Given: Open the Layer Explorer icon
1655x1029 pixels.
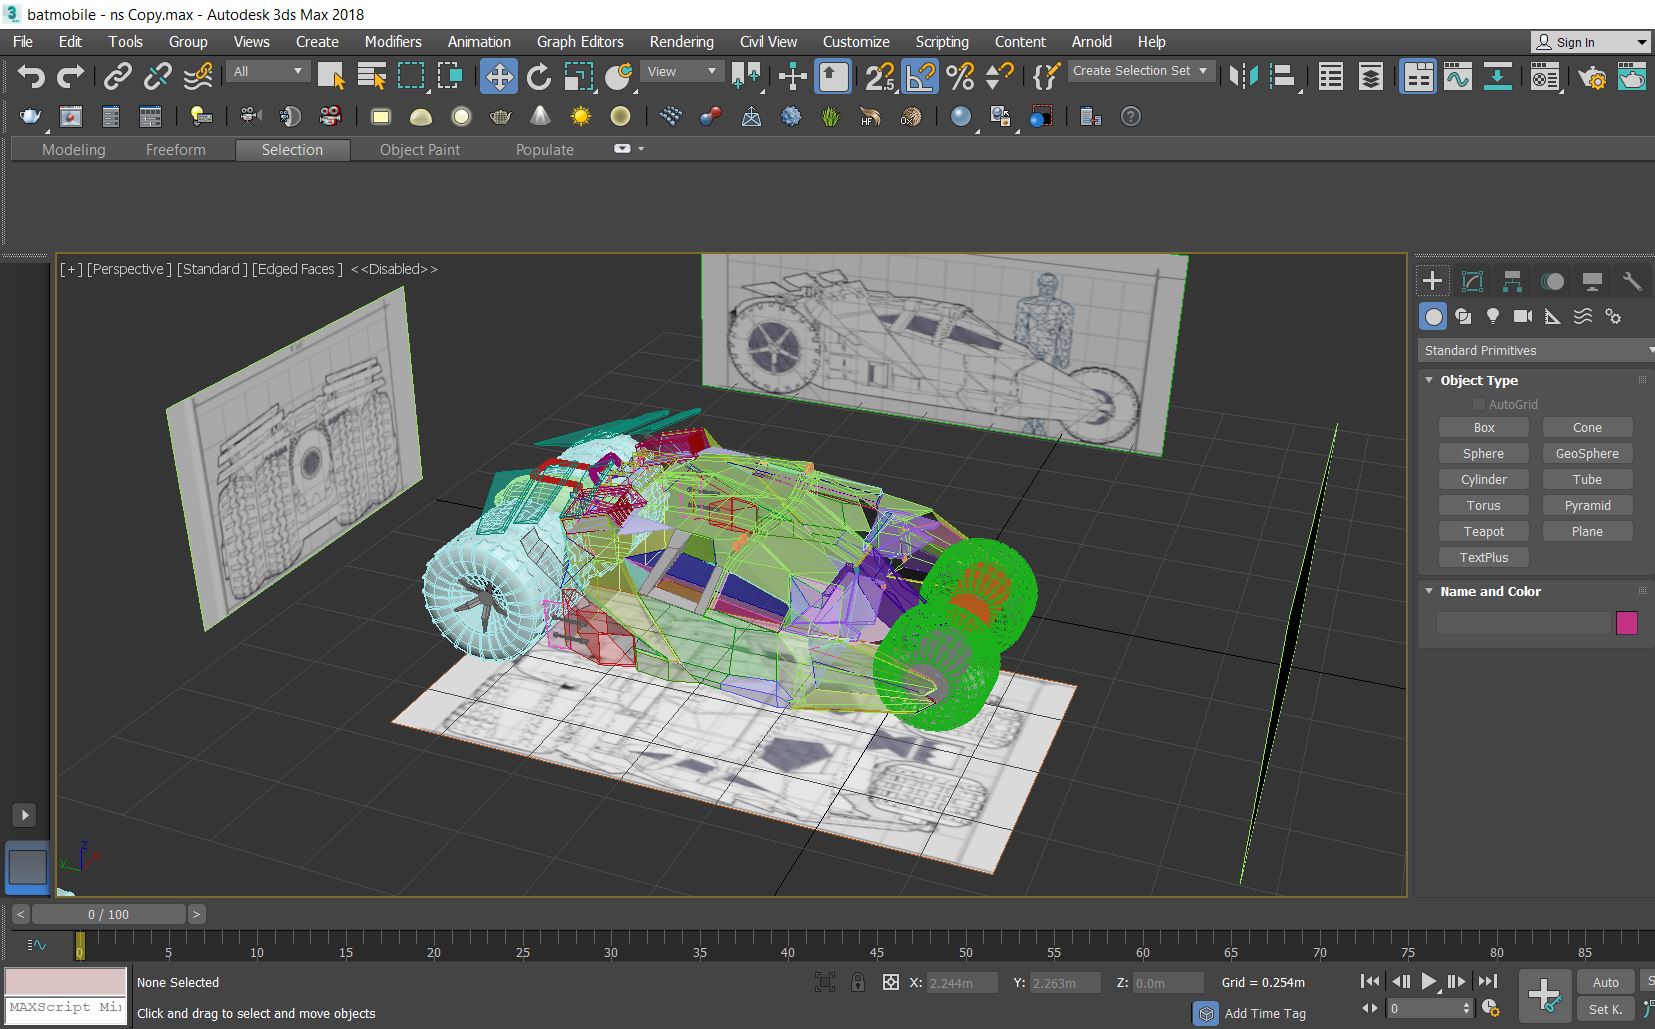Looking at the screenshot, I should pyautogui.click(x=1371, y=76).
